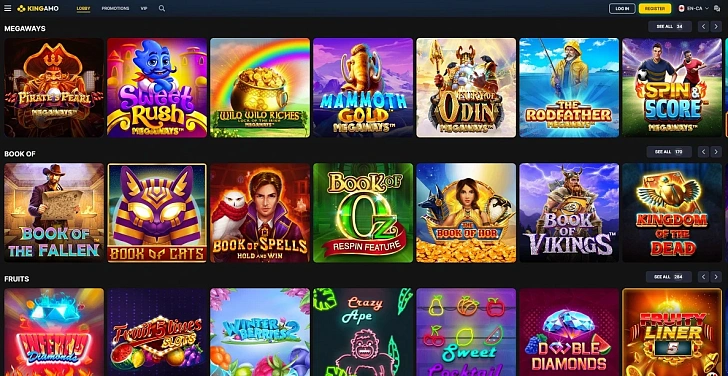Click the yellow Register button

coord(655,8)
